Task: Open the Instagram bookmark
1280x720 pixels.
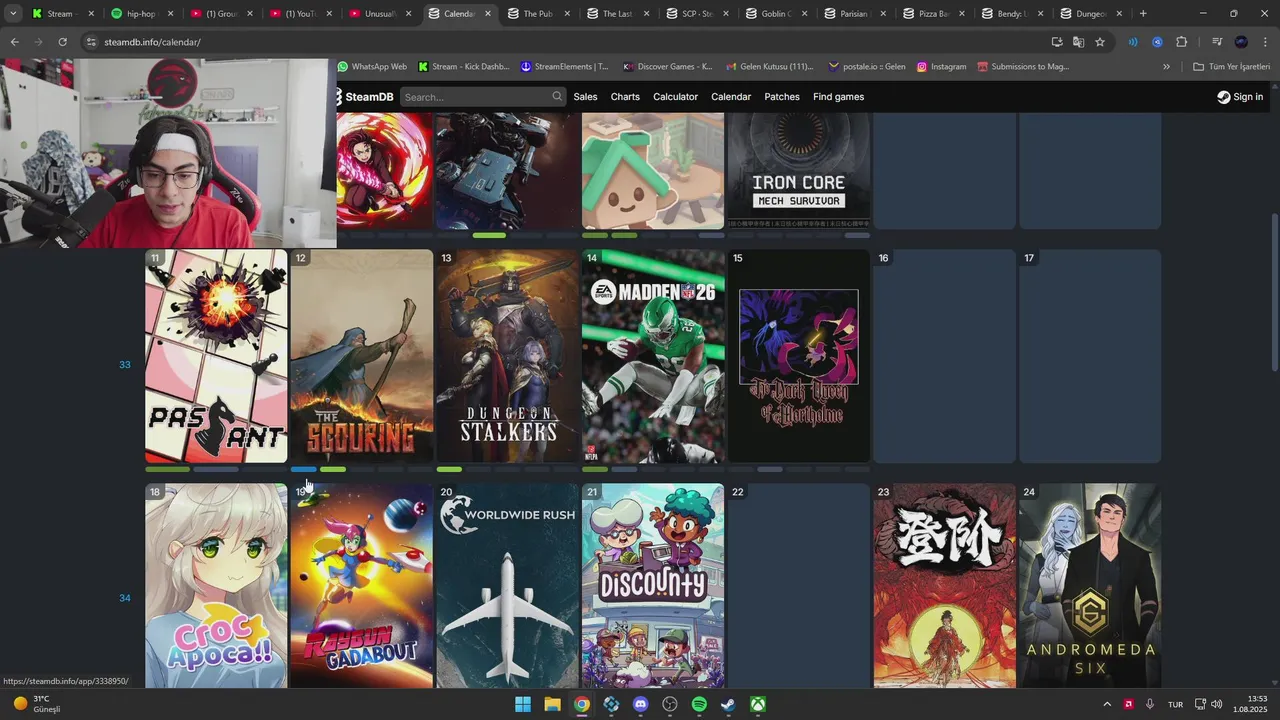Action: pos(941,67)
